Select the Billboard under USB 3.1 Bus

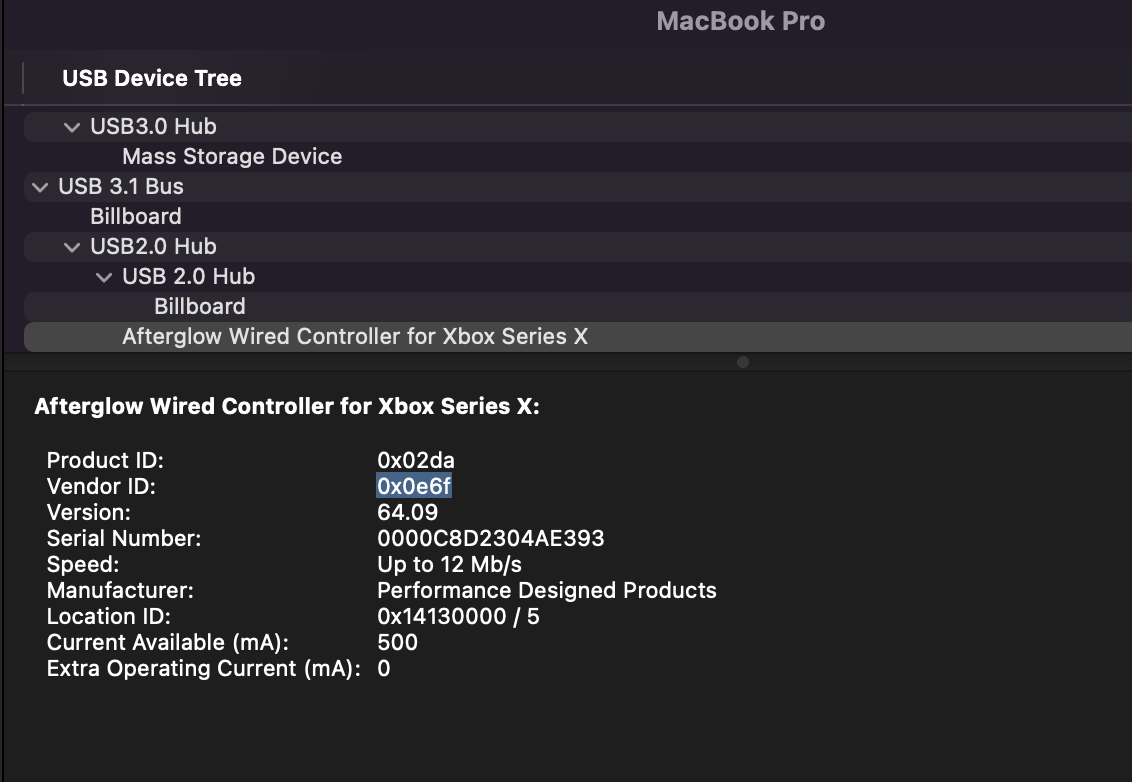point(135,216)
